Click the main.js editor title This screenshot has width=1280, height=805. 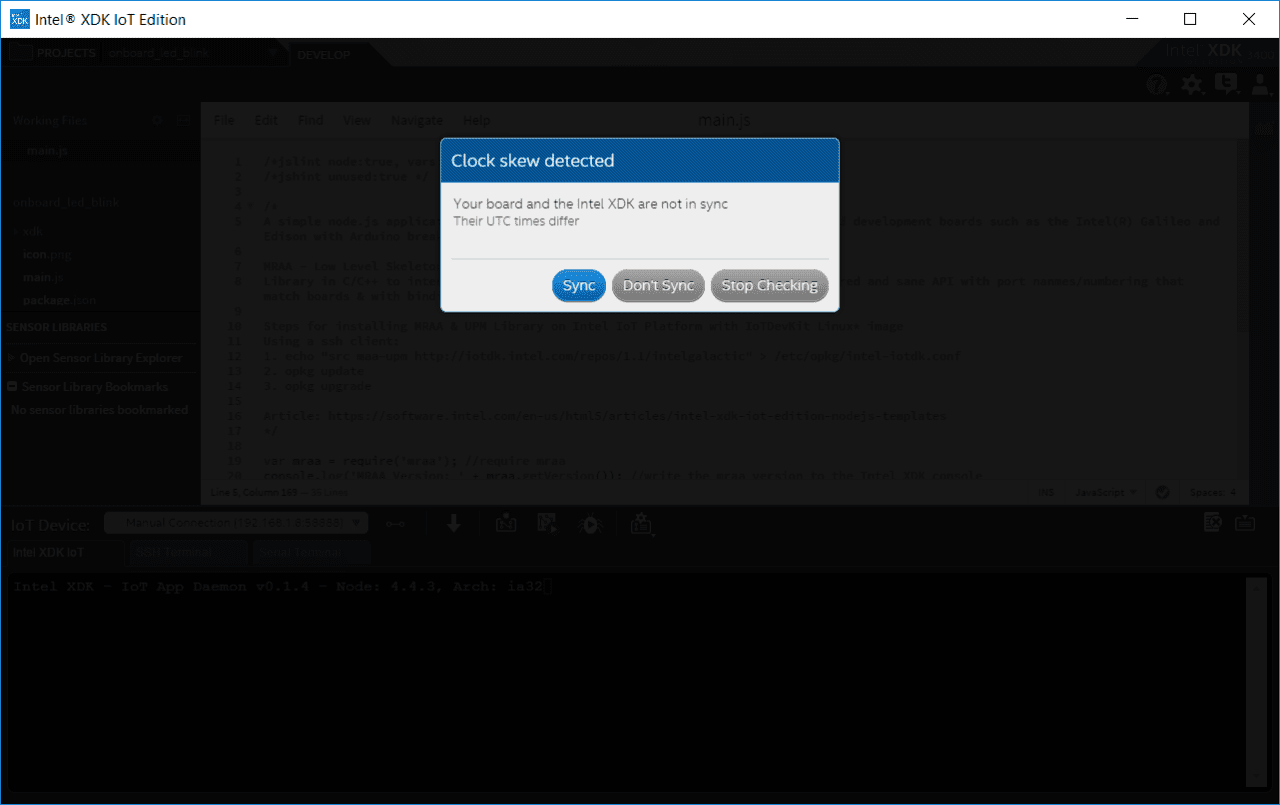point(725,120)
